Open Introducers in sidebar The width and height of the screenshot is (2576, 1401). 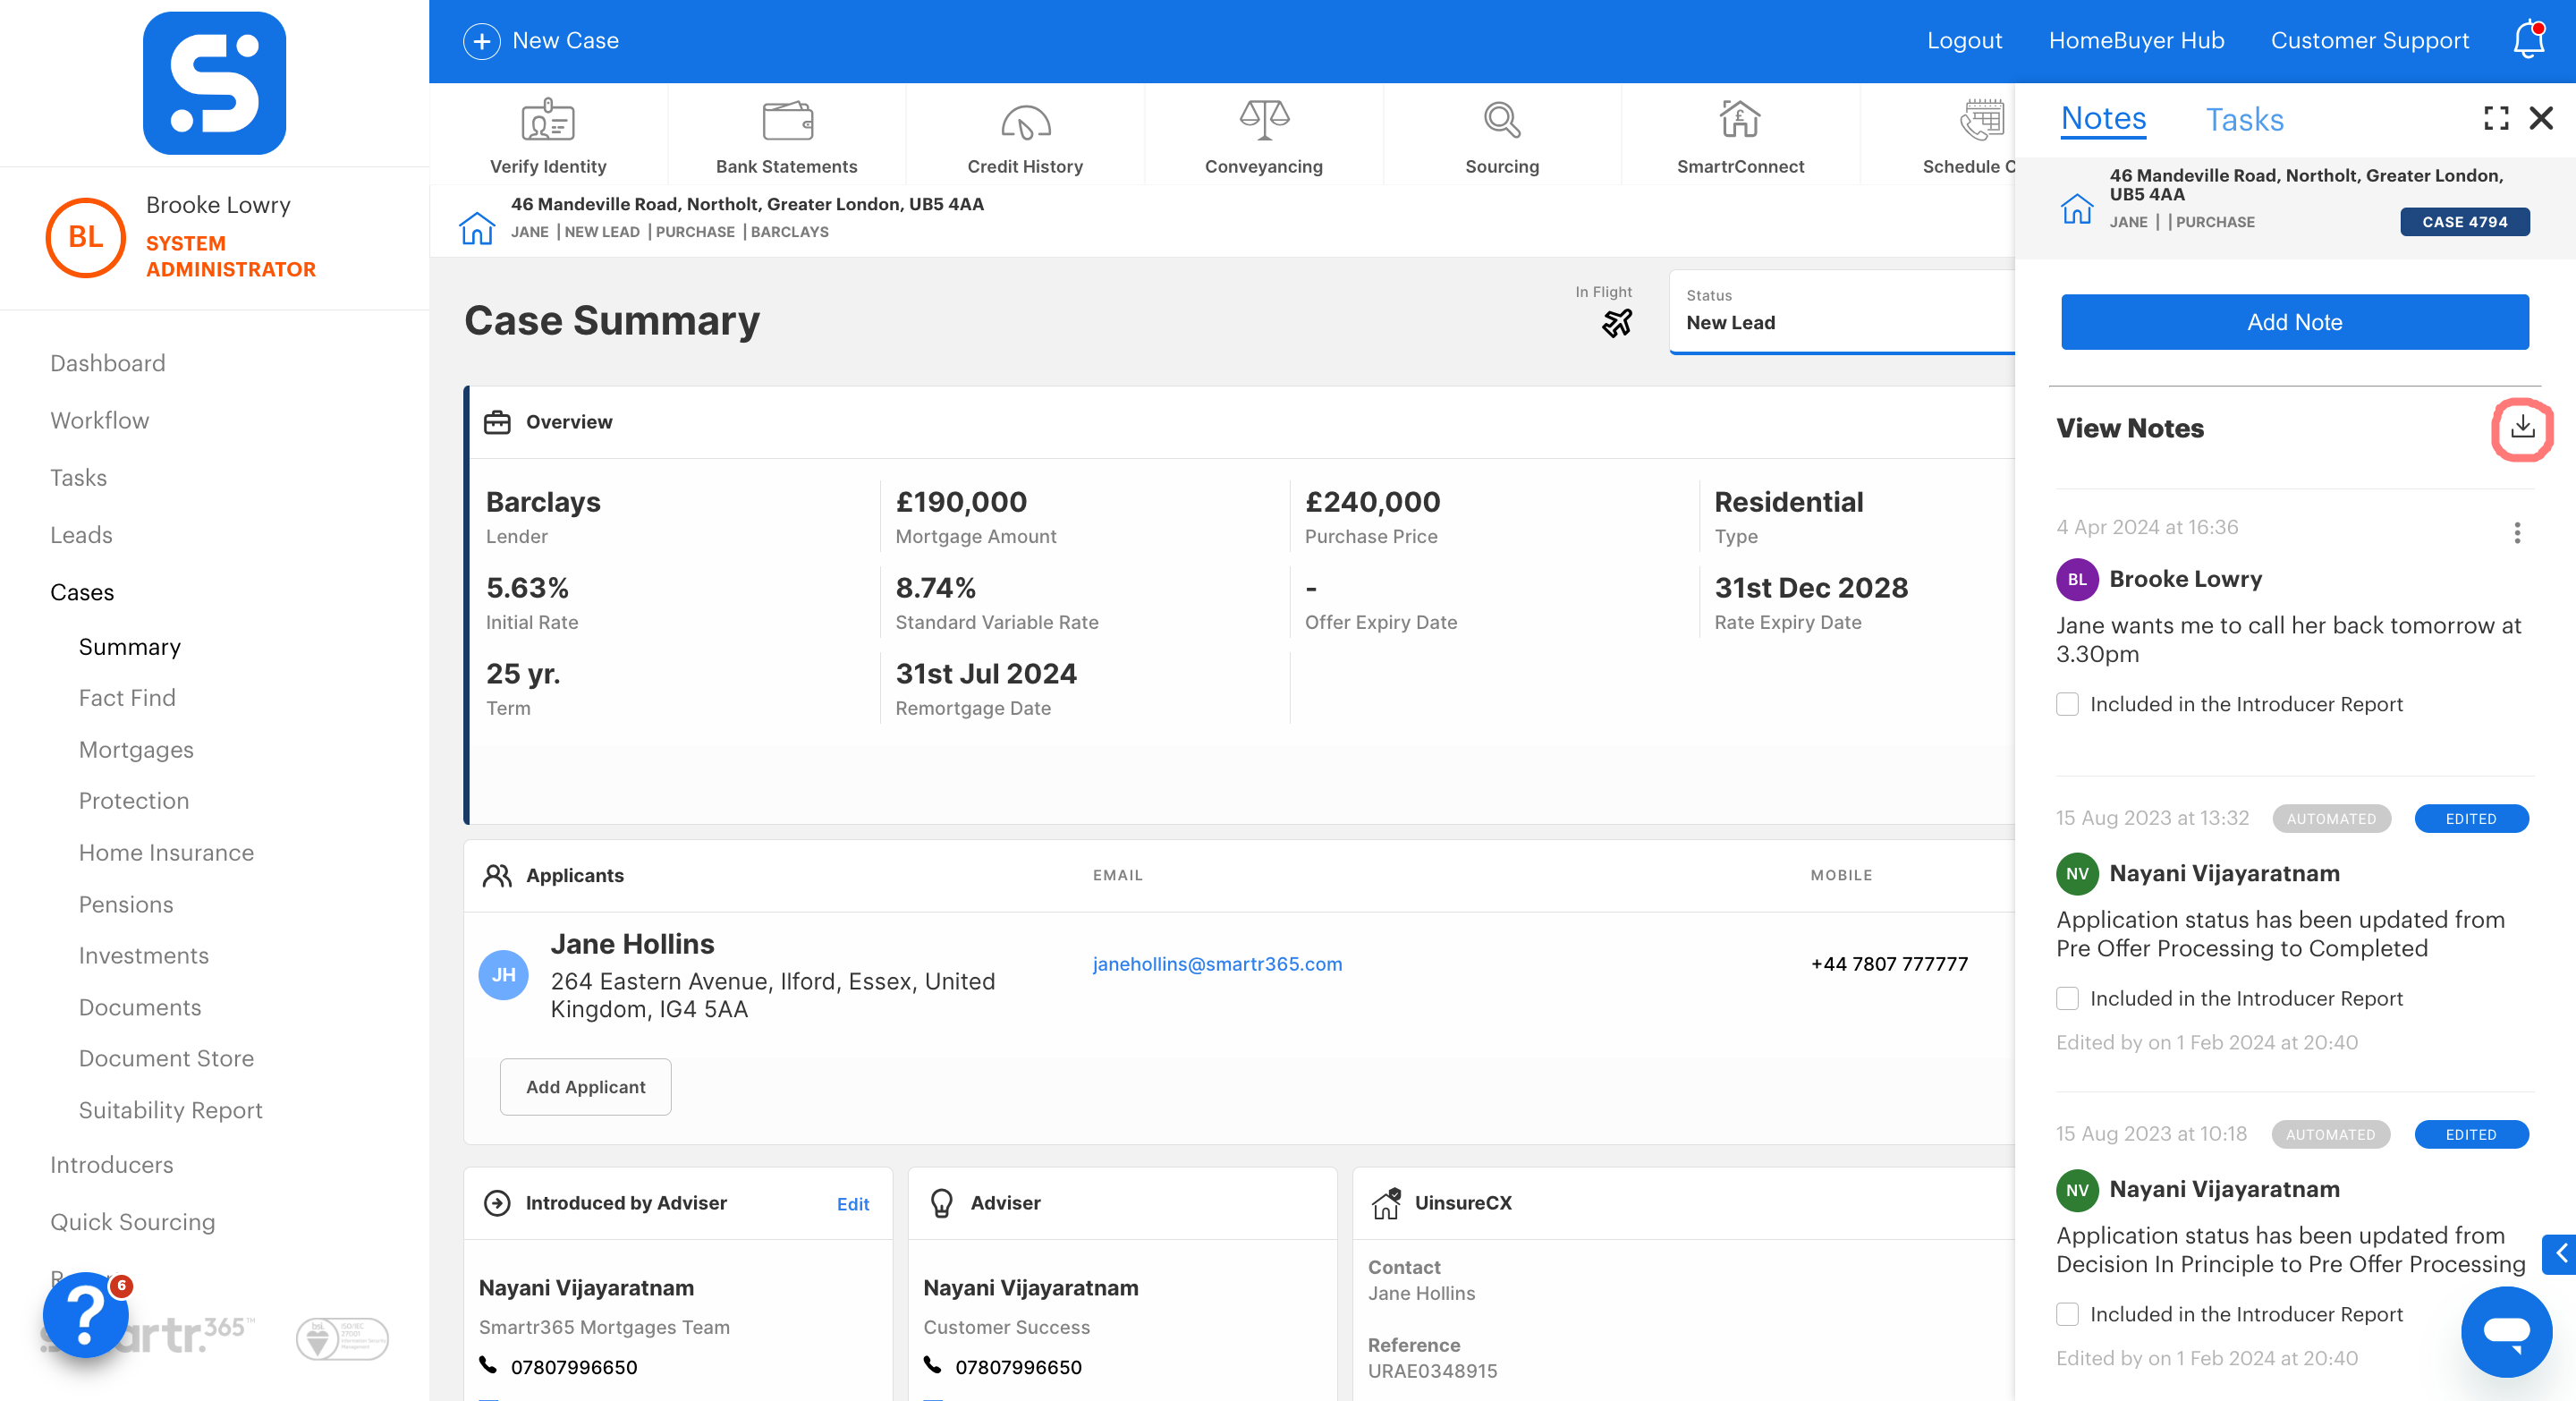click(x=111, y=1165)
